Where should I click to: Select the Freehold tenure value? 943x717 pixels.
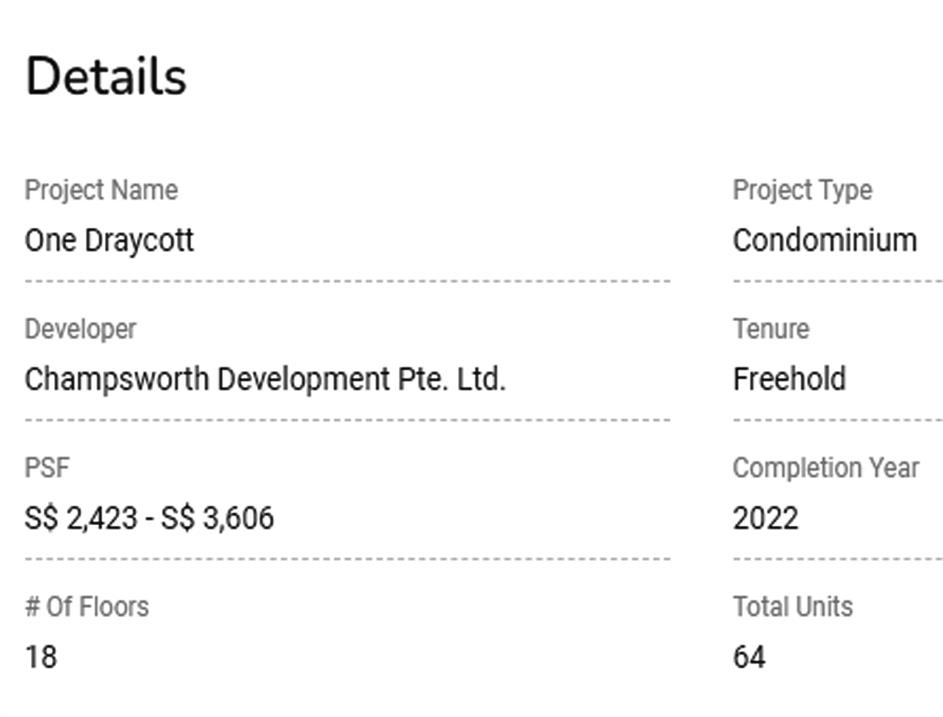click(789, 379)
